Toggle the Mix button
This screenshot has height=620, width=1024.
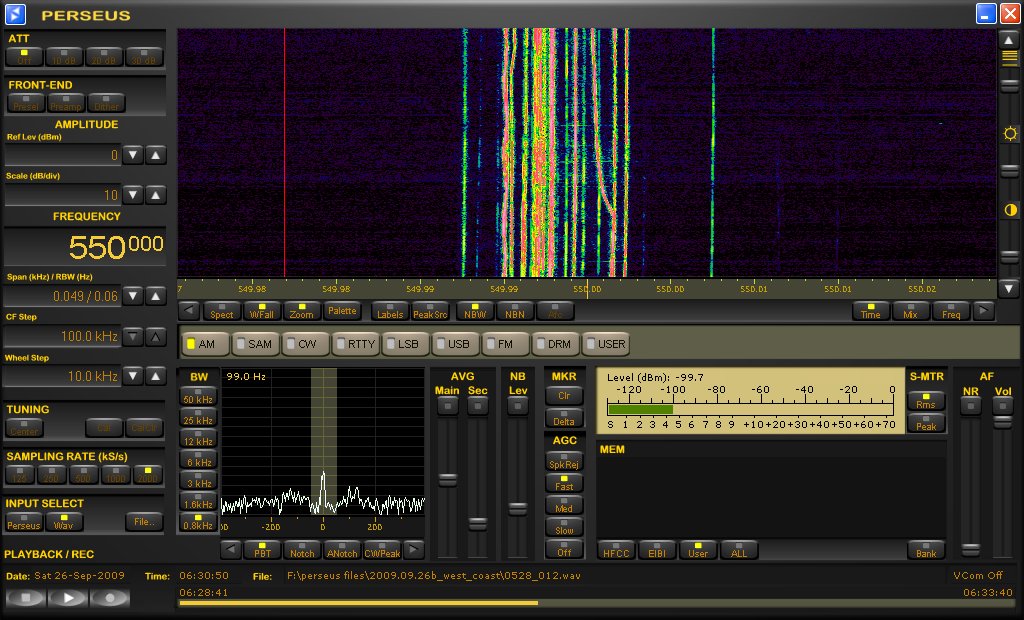pyautogui.click(x=910, y=311)
